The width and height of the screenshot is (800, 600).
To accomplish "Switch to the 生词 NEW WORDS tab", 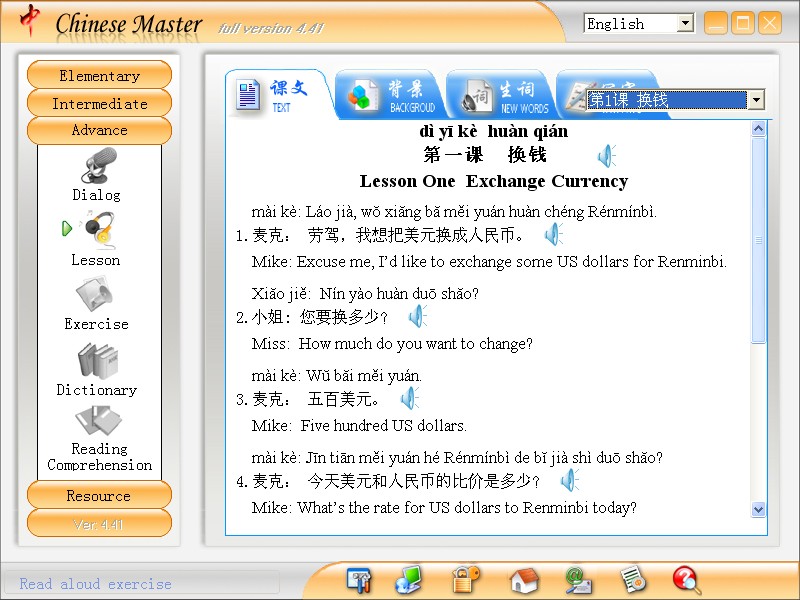I will (x=501, y=95).
